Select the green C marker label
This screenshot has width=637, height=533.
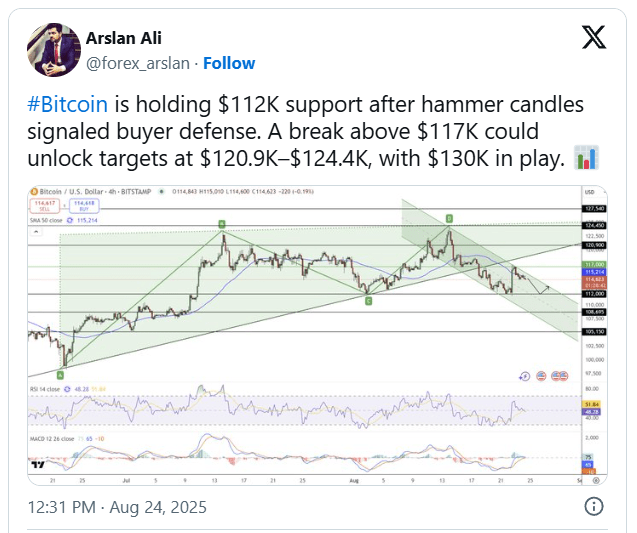(368, 301)
